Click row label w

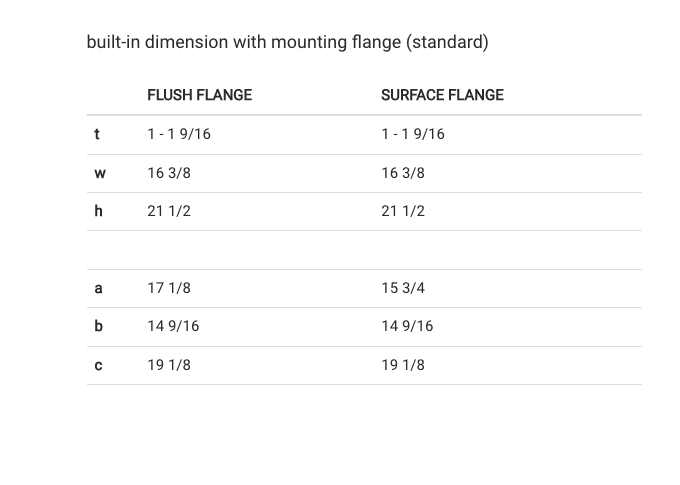[100, 173]
